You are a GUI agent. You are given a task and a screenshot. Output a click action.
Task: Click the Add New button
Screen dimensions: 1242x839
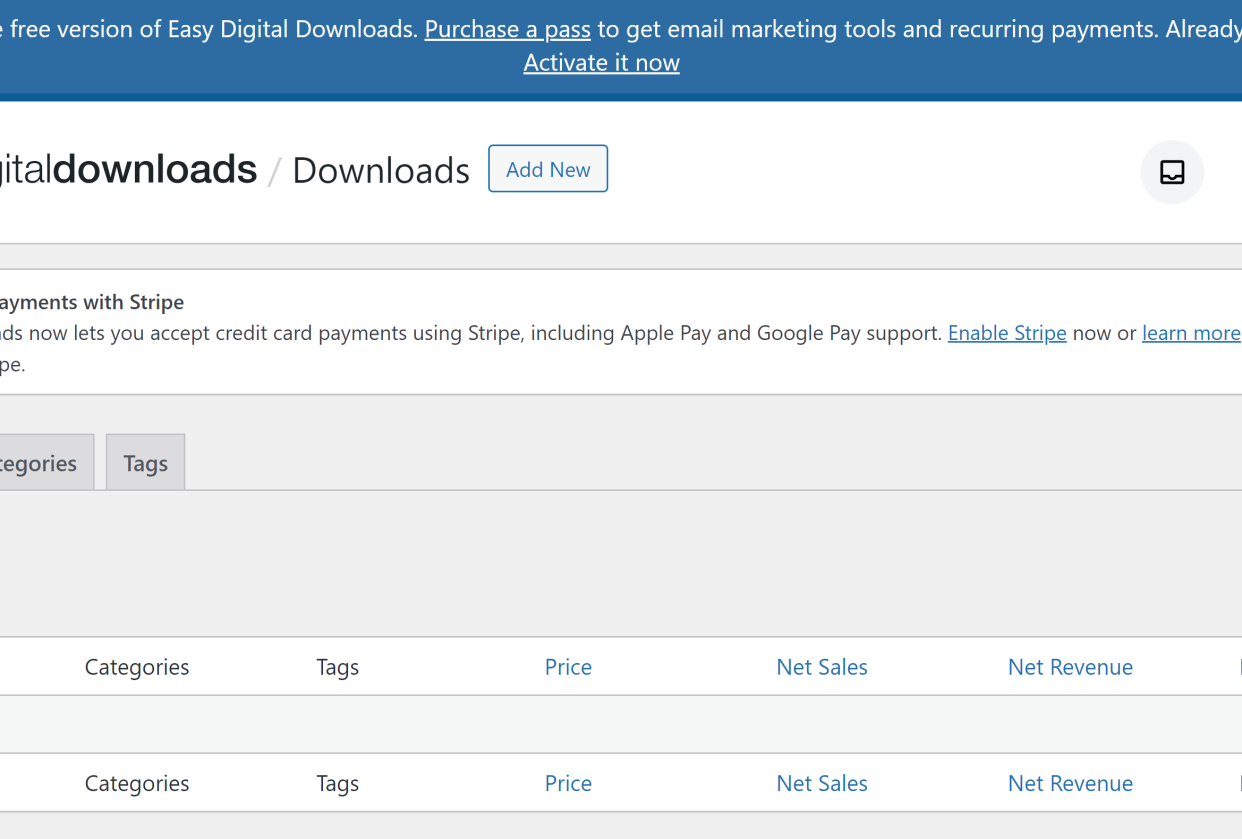pos(548,169)
